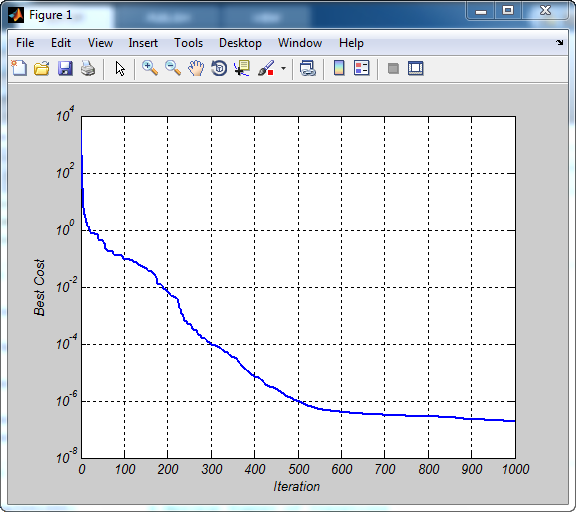Click the Link Plot icon

click(x=308, y=68)
